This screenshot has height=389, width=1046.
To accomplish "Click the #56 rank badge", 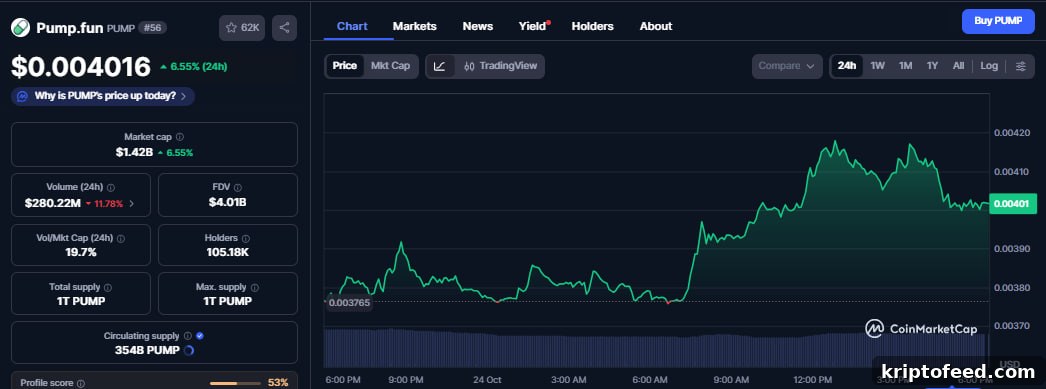I will point(152,27).
